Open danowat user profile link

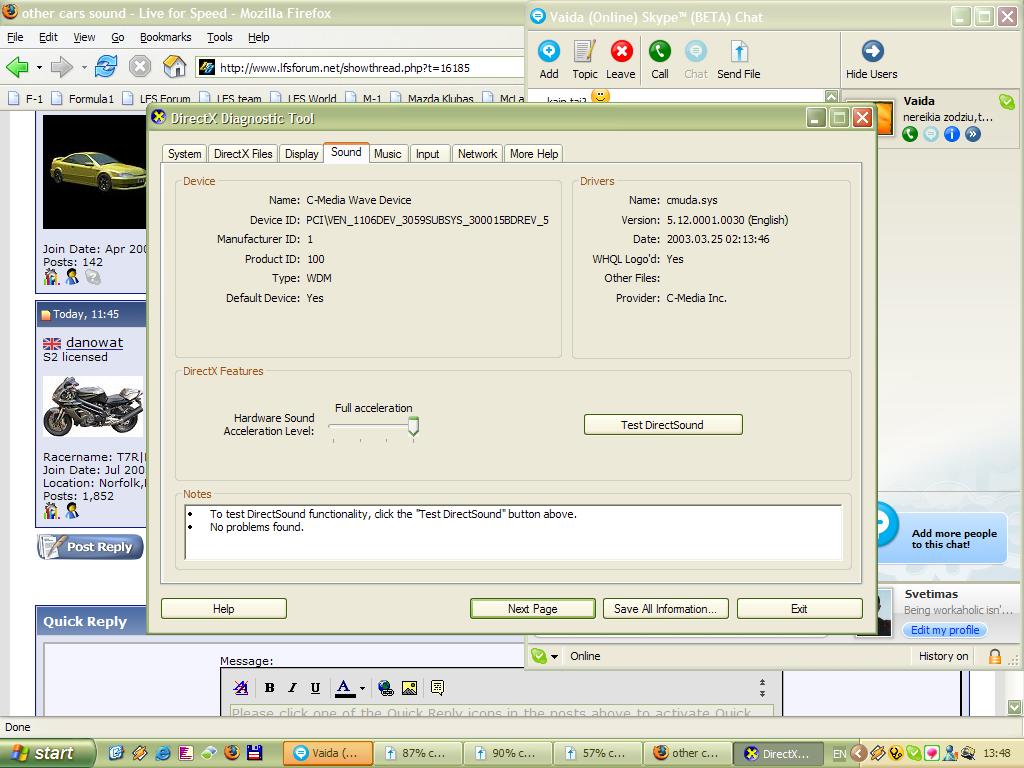pyautogui.click(x=94, y=342)
